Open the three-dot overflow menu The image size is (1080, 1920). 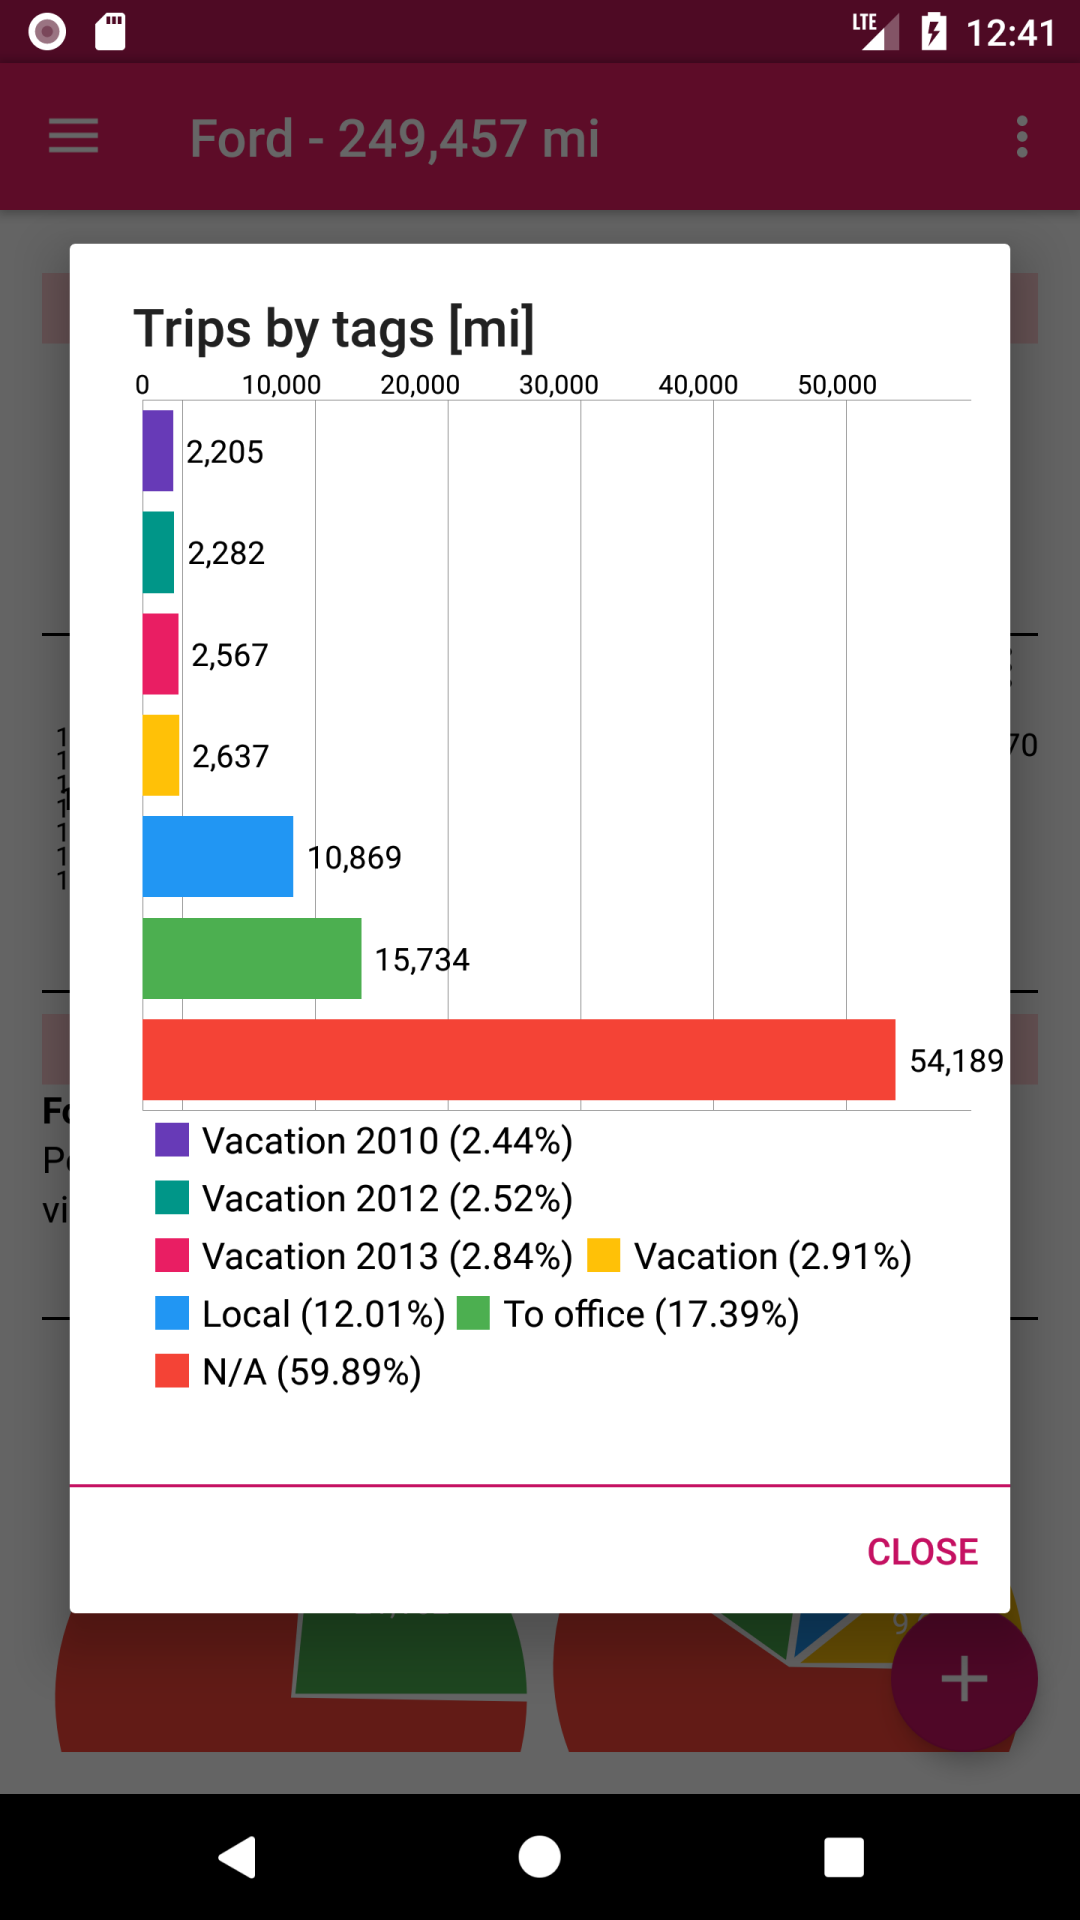[1021, 137]
